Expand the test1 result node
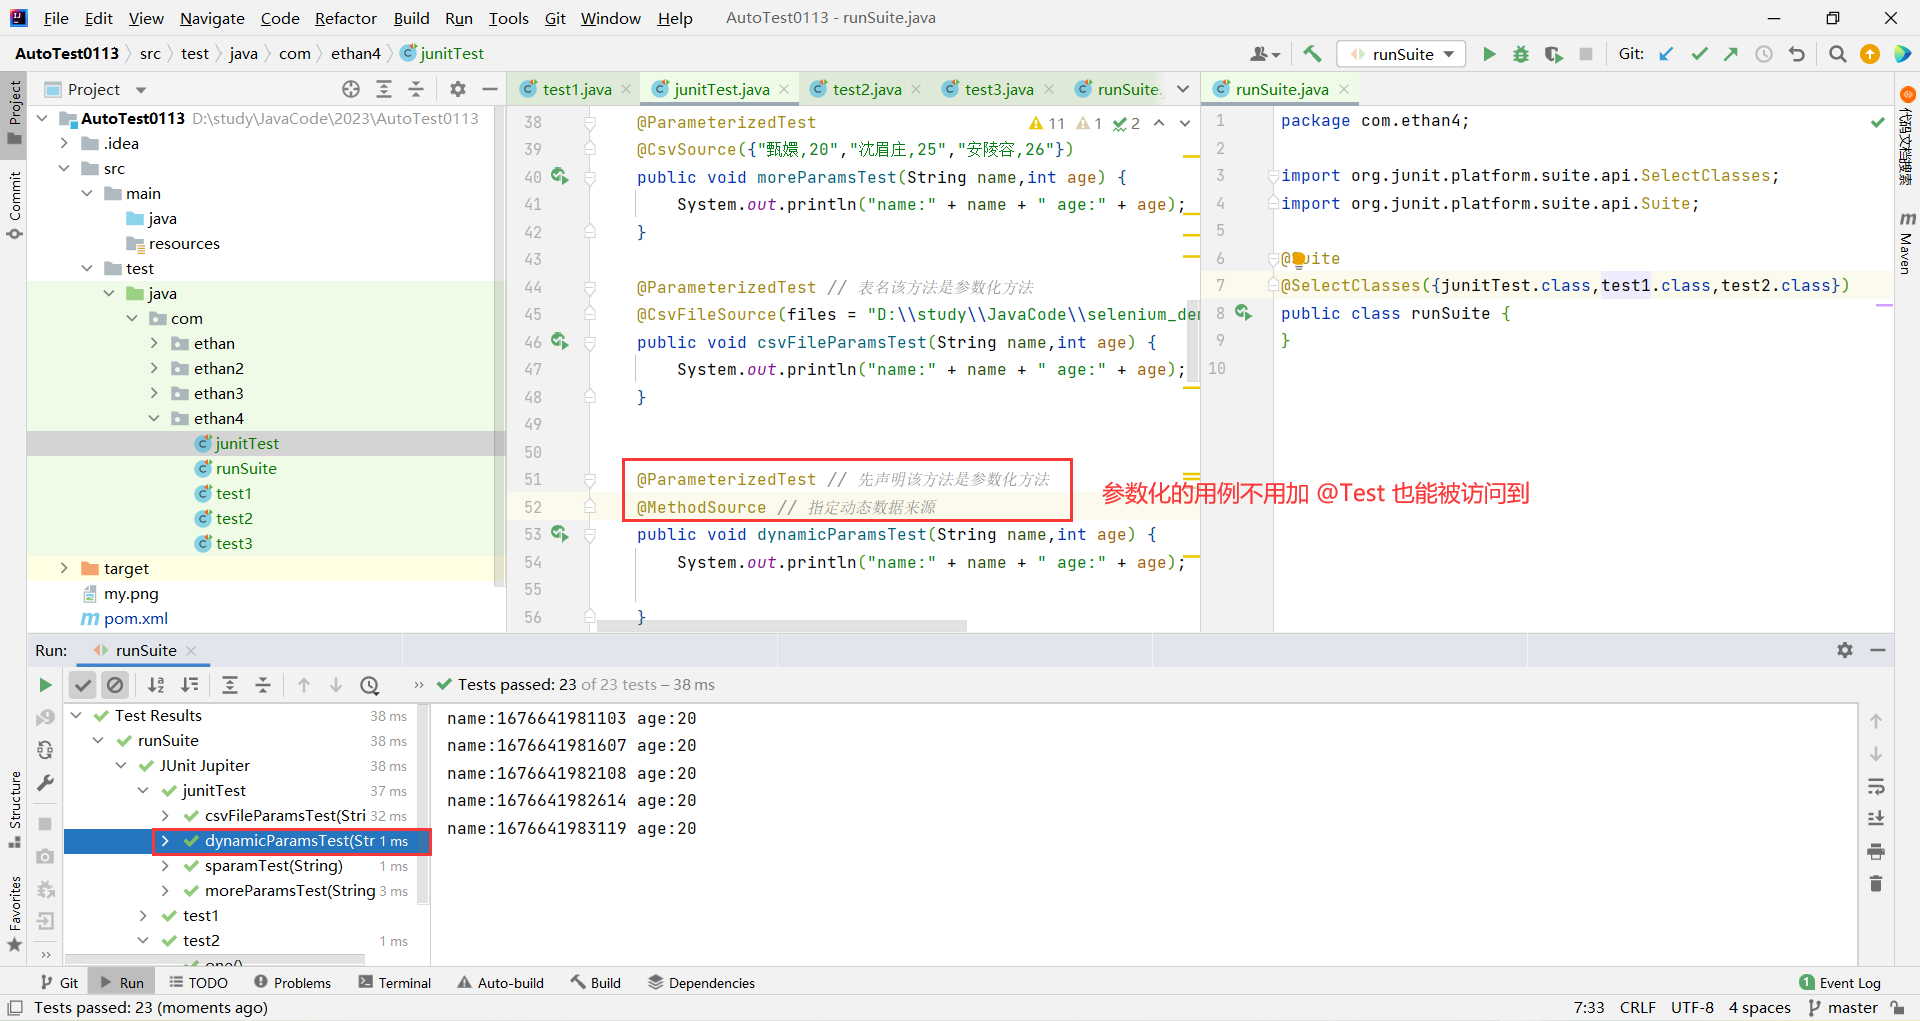The height and width of the screenshot is (1021, 1920). click(x=143, y=916)
